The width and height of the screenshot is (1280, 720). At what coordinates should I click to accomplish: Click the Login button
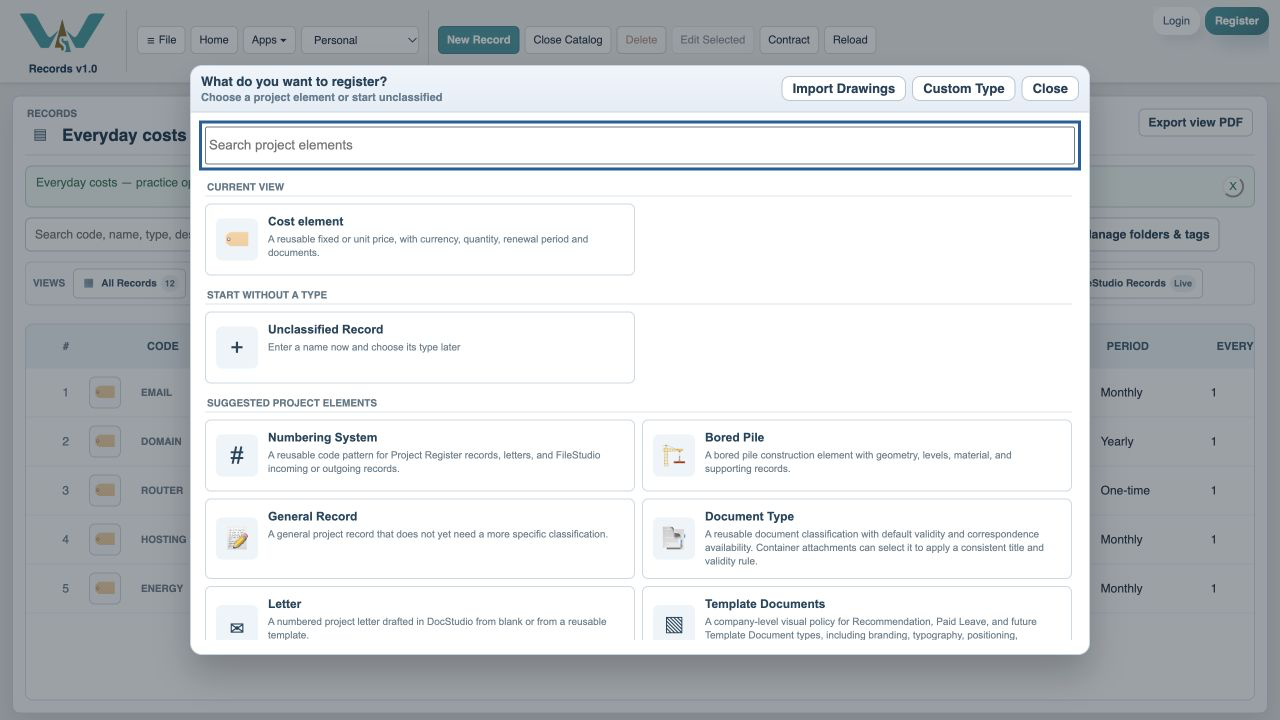pos(1176,21)
